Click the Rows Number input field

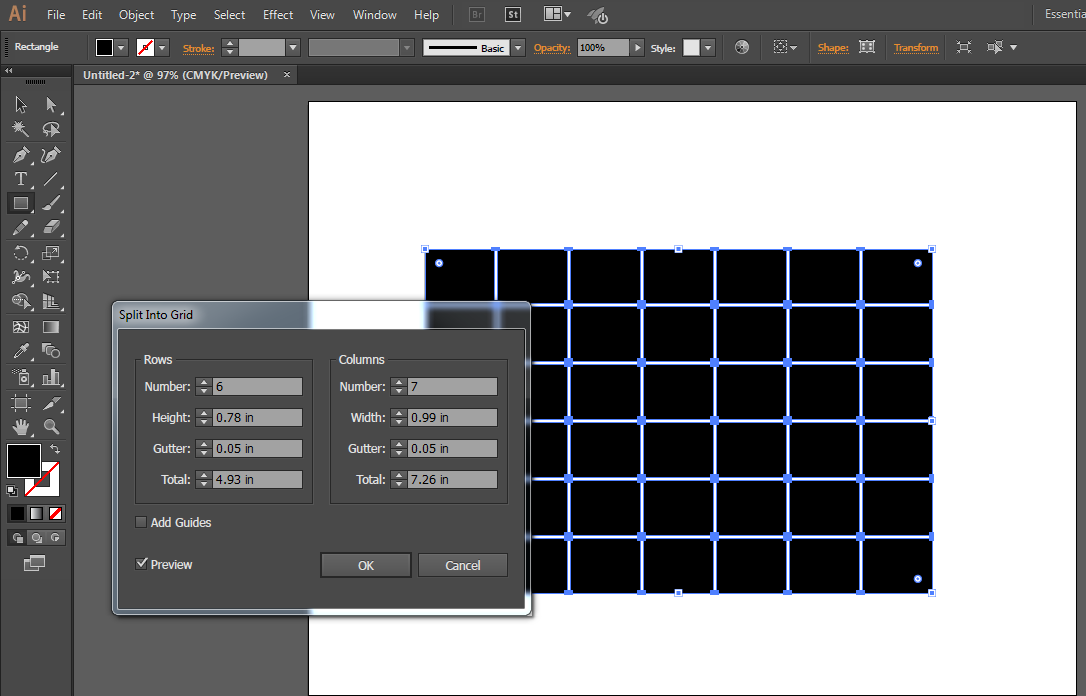tap(257, 386)
